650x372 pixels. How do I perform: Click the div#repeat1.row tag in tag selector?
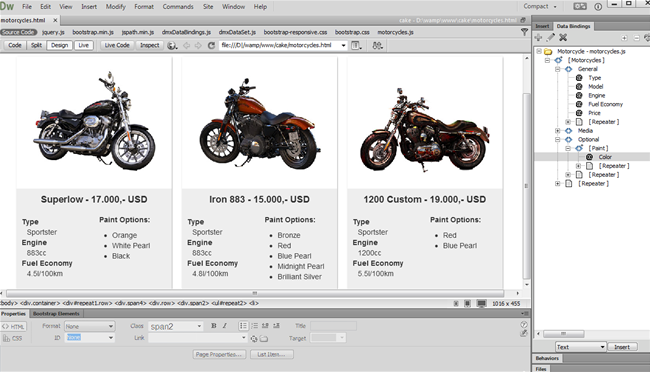pyautogui.click(x=87, y=303)
